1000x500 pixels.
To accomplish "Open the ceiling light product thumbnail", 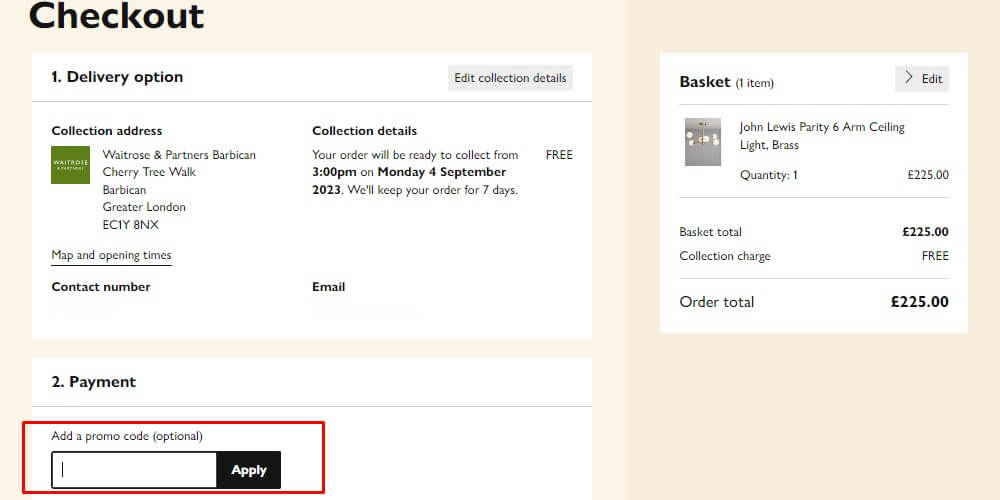I will pos(702,142).
